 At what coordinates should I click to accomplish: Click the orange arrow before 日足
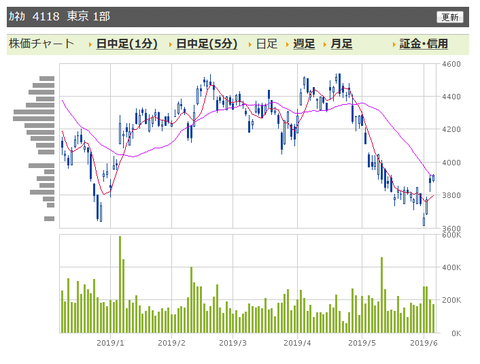(x=250, y=44)
